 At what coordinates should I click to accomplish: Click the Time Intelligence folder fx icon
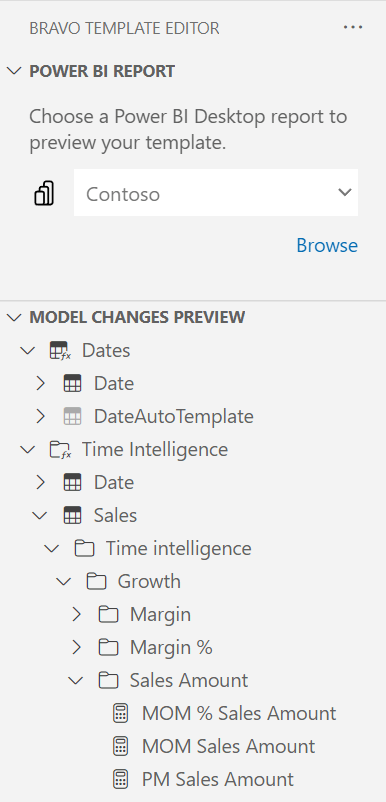click(x=60, y=450)
